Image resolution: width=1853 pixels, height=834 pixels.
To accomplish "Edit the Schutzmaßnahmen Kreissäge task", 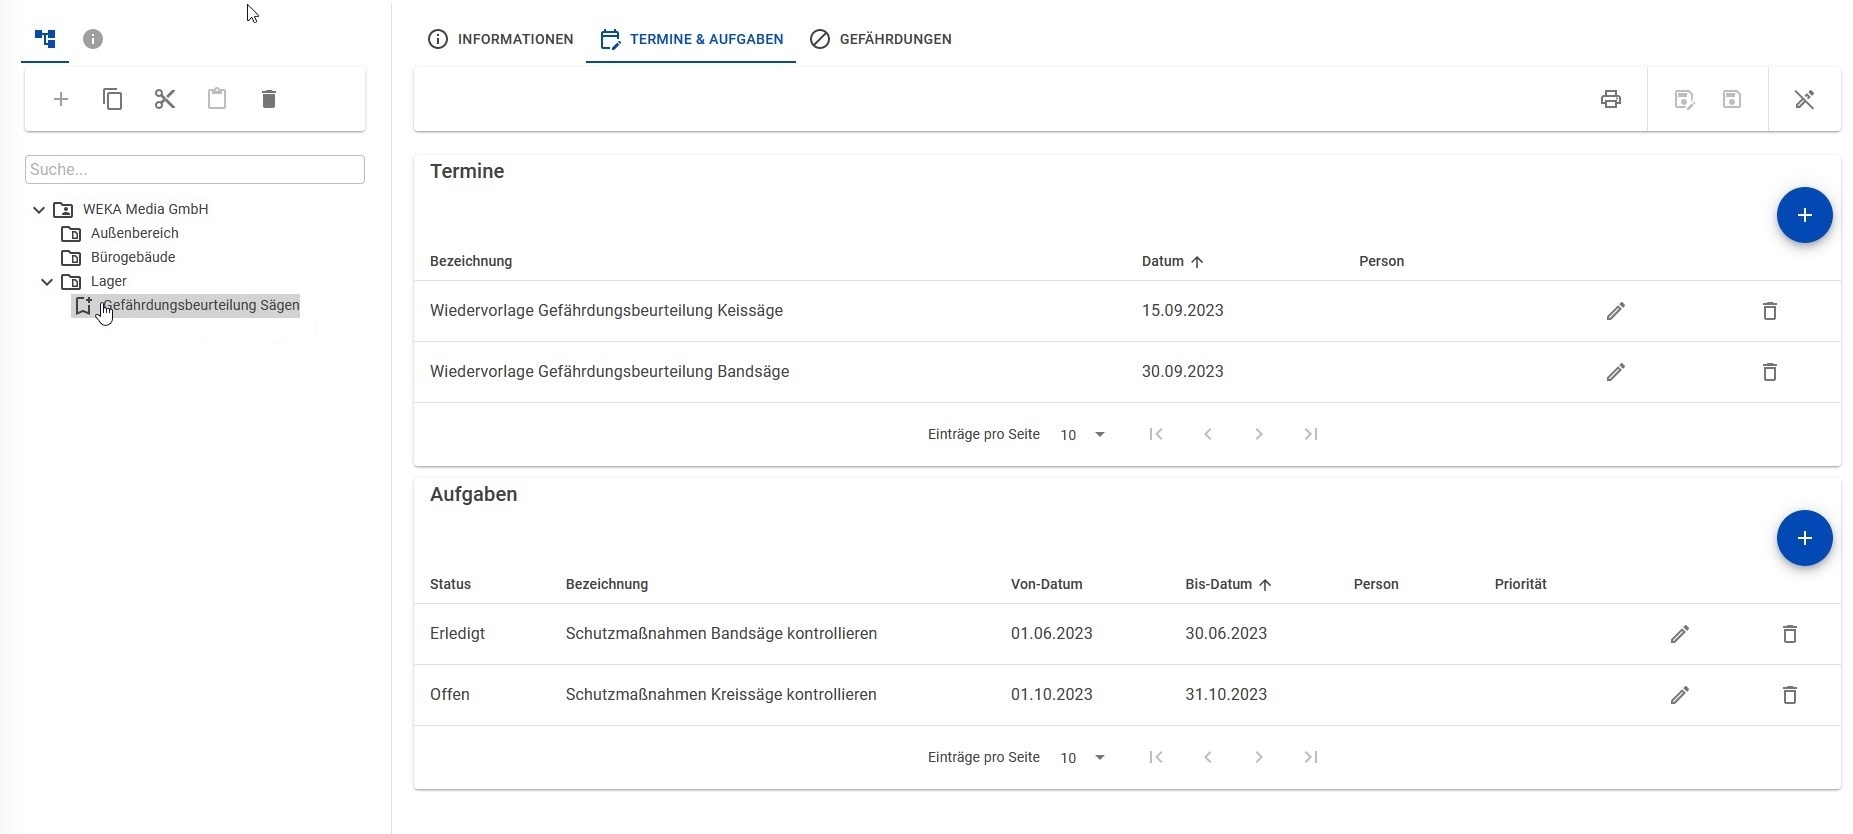I will click(x=1679, y=695).
